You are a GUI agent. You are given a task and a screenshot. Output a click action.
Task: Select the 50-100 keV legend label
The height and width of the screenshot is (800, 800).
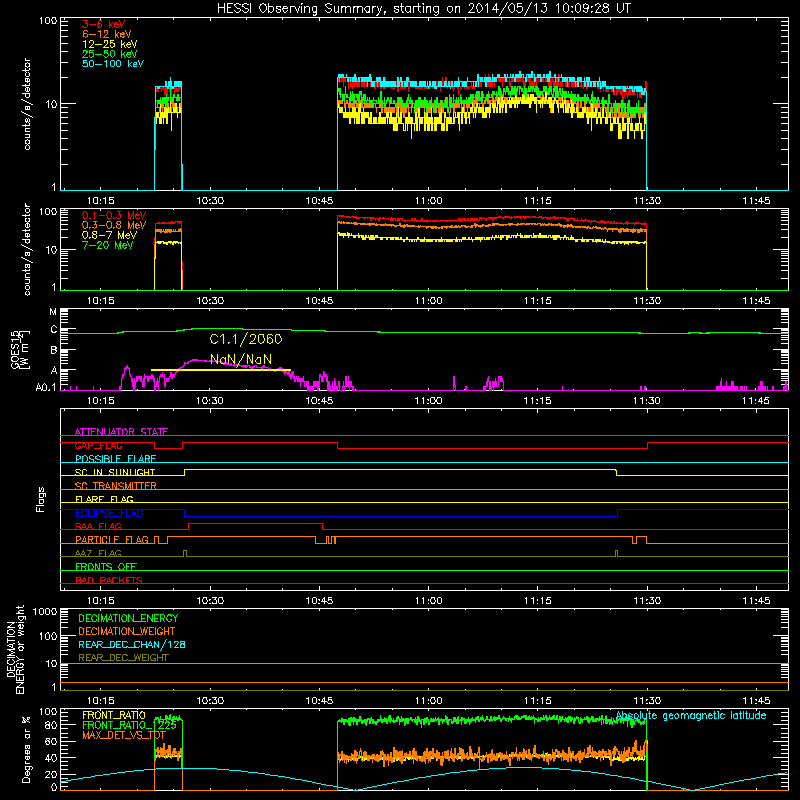112,64
